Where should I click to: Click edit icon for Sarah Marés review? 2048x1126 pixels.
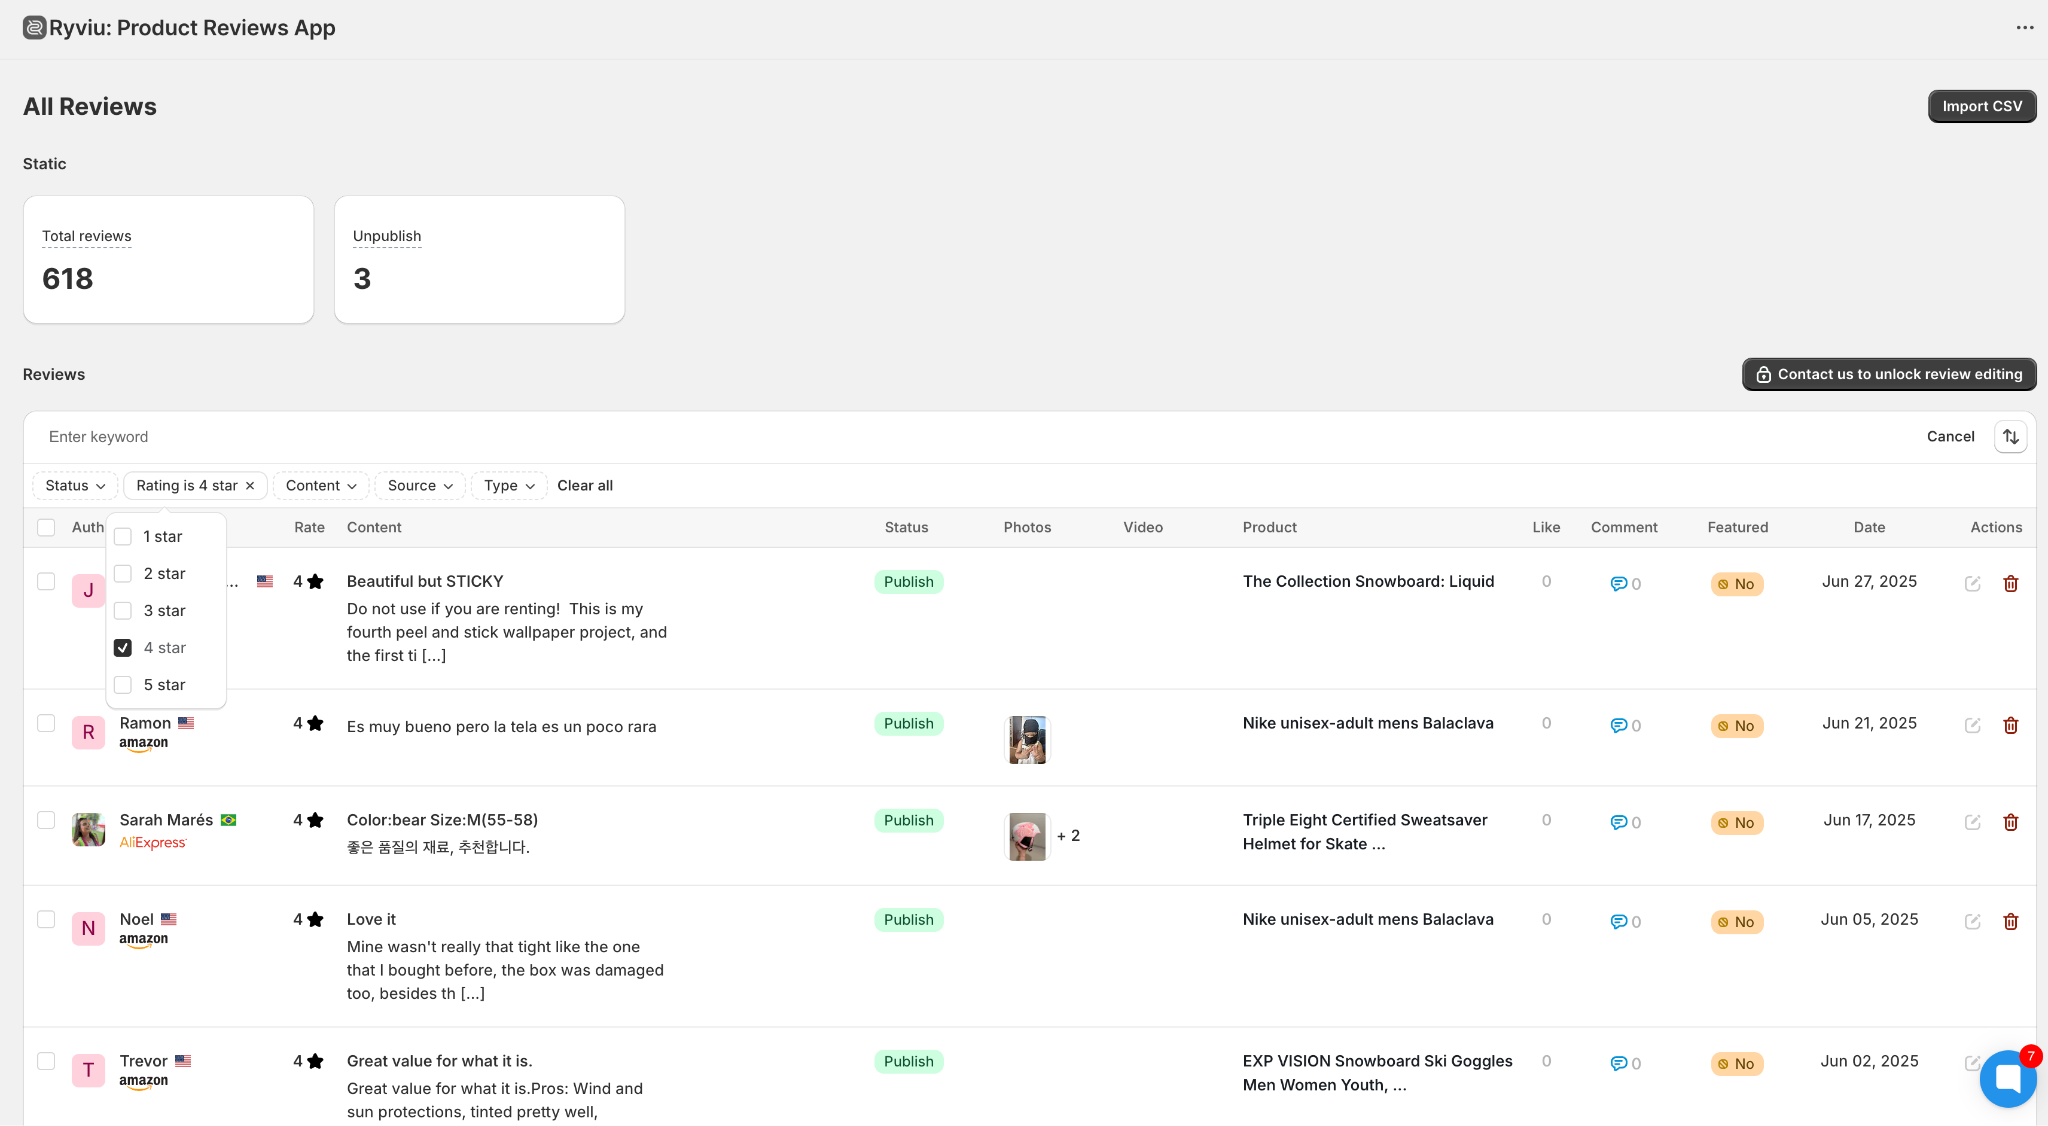pos(1972,822)
